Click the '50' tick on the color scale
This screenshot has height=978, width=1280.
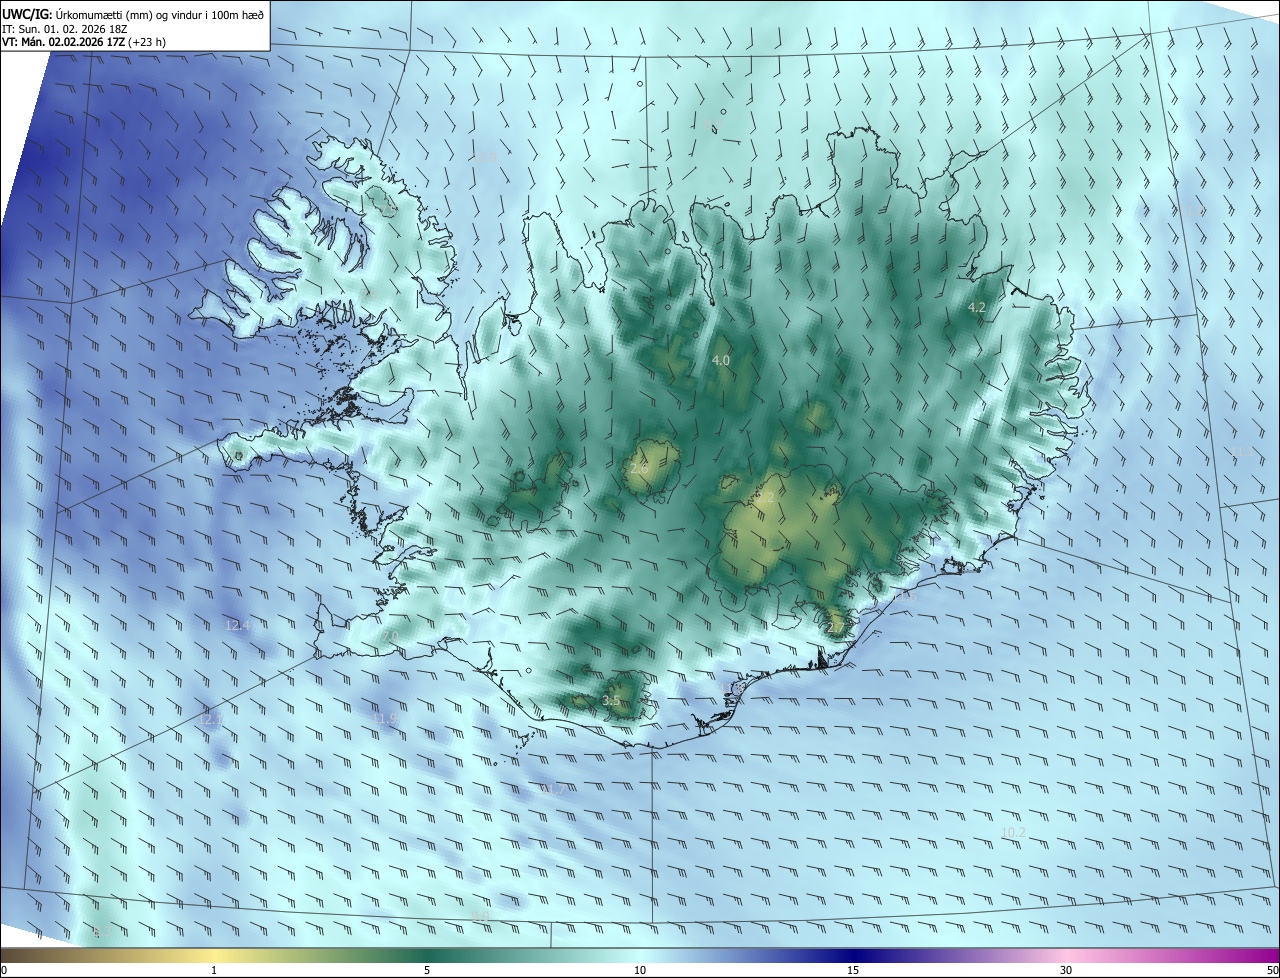click(1271, 970)
